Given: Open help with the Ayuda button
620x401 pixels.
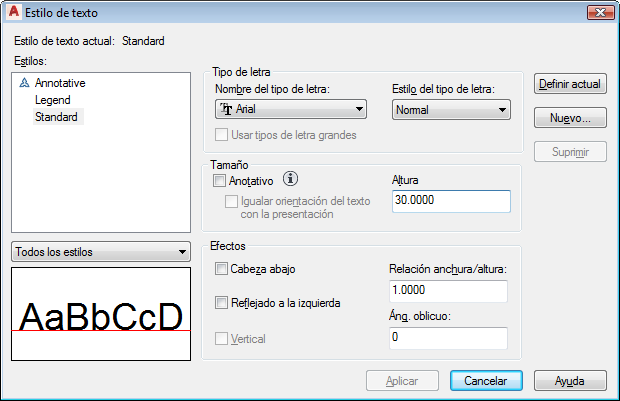Looking at the screenshot, I should click(570, 380).
